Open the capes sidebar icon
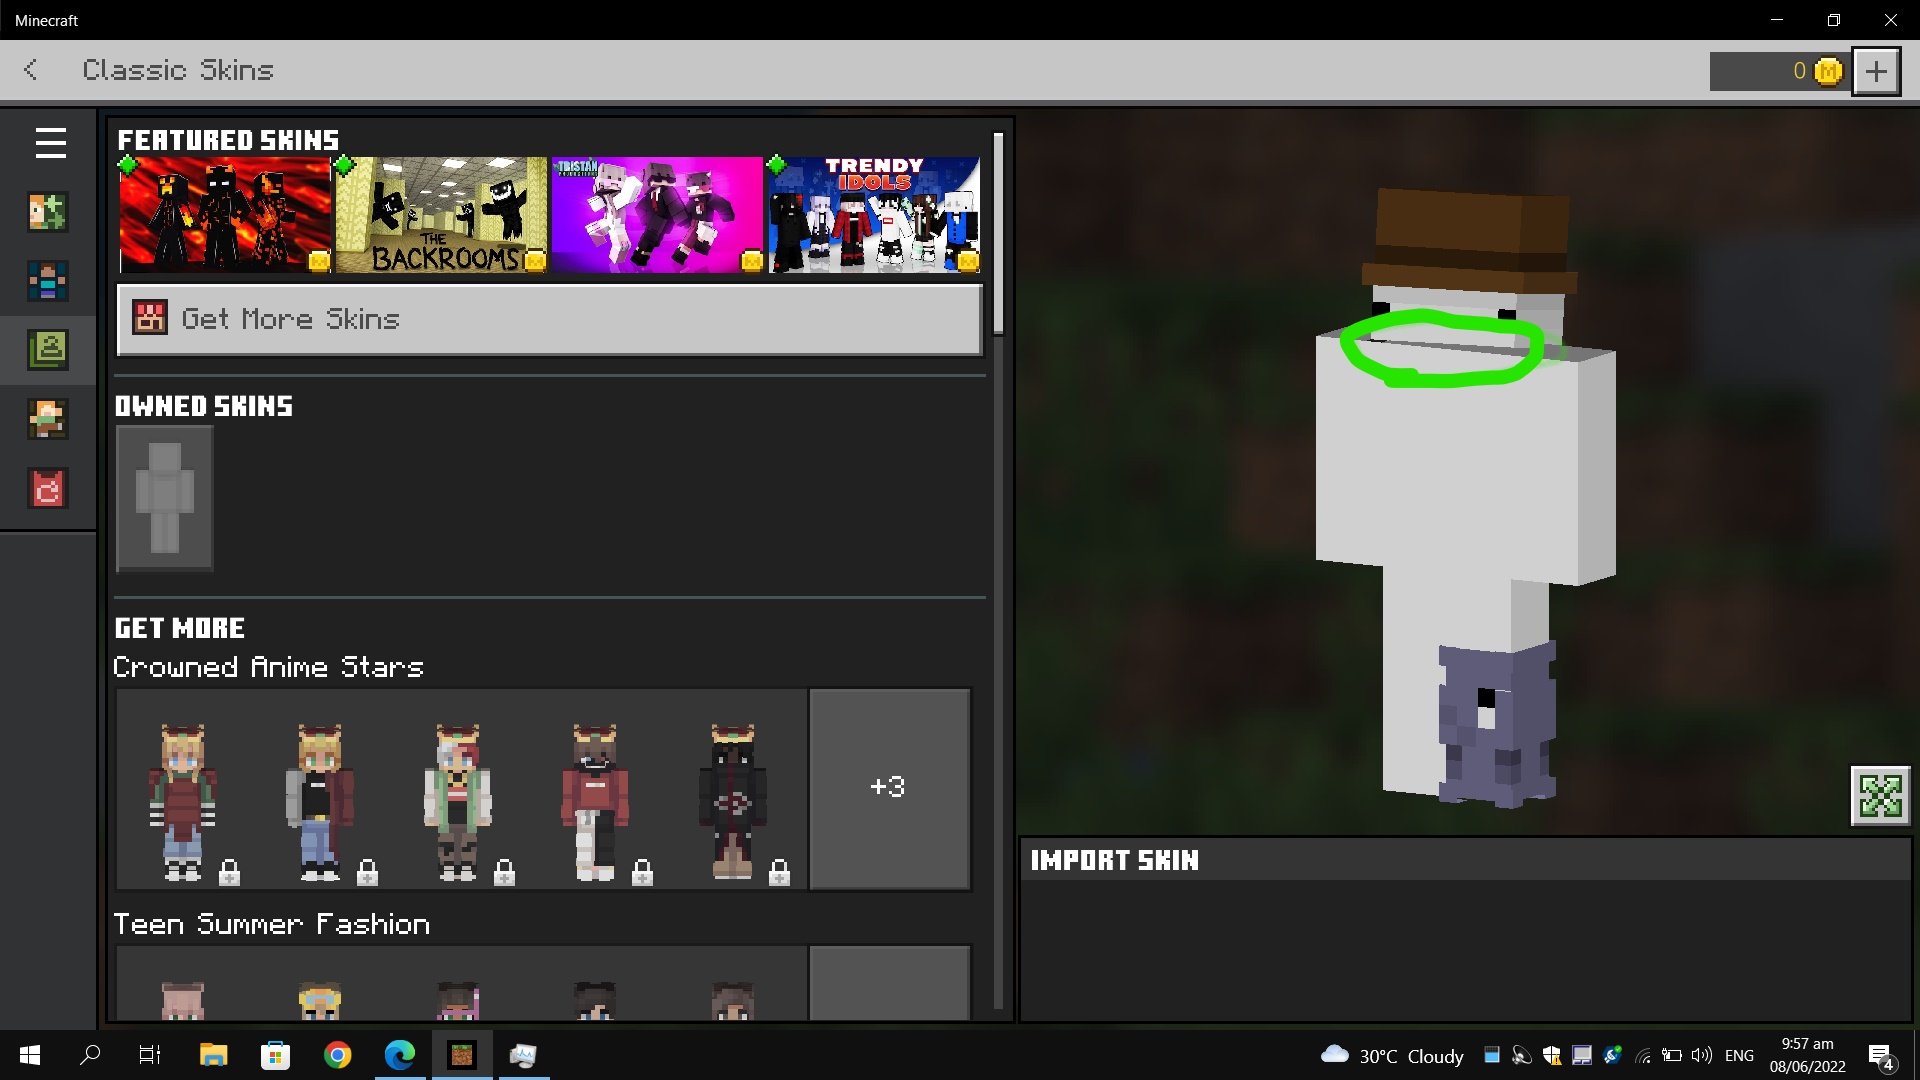Screen dimensions: 1920x1080 point(48,489)
